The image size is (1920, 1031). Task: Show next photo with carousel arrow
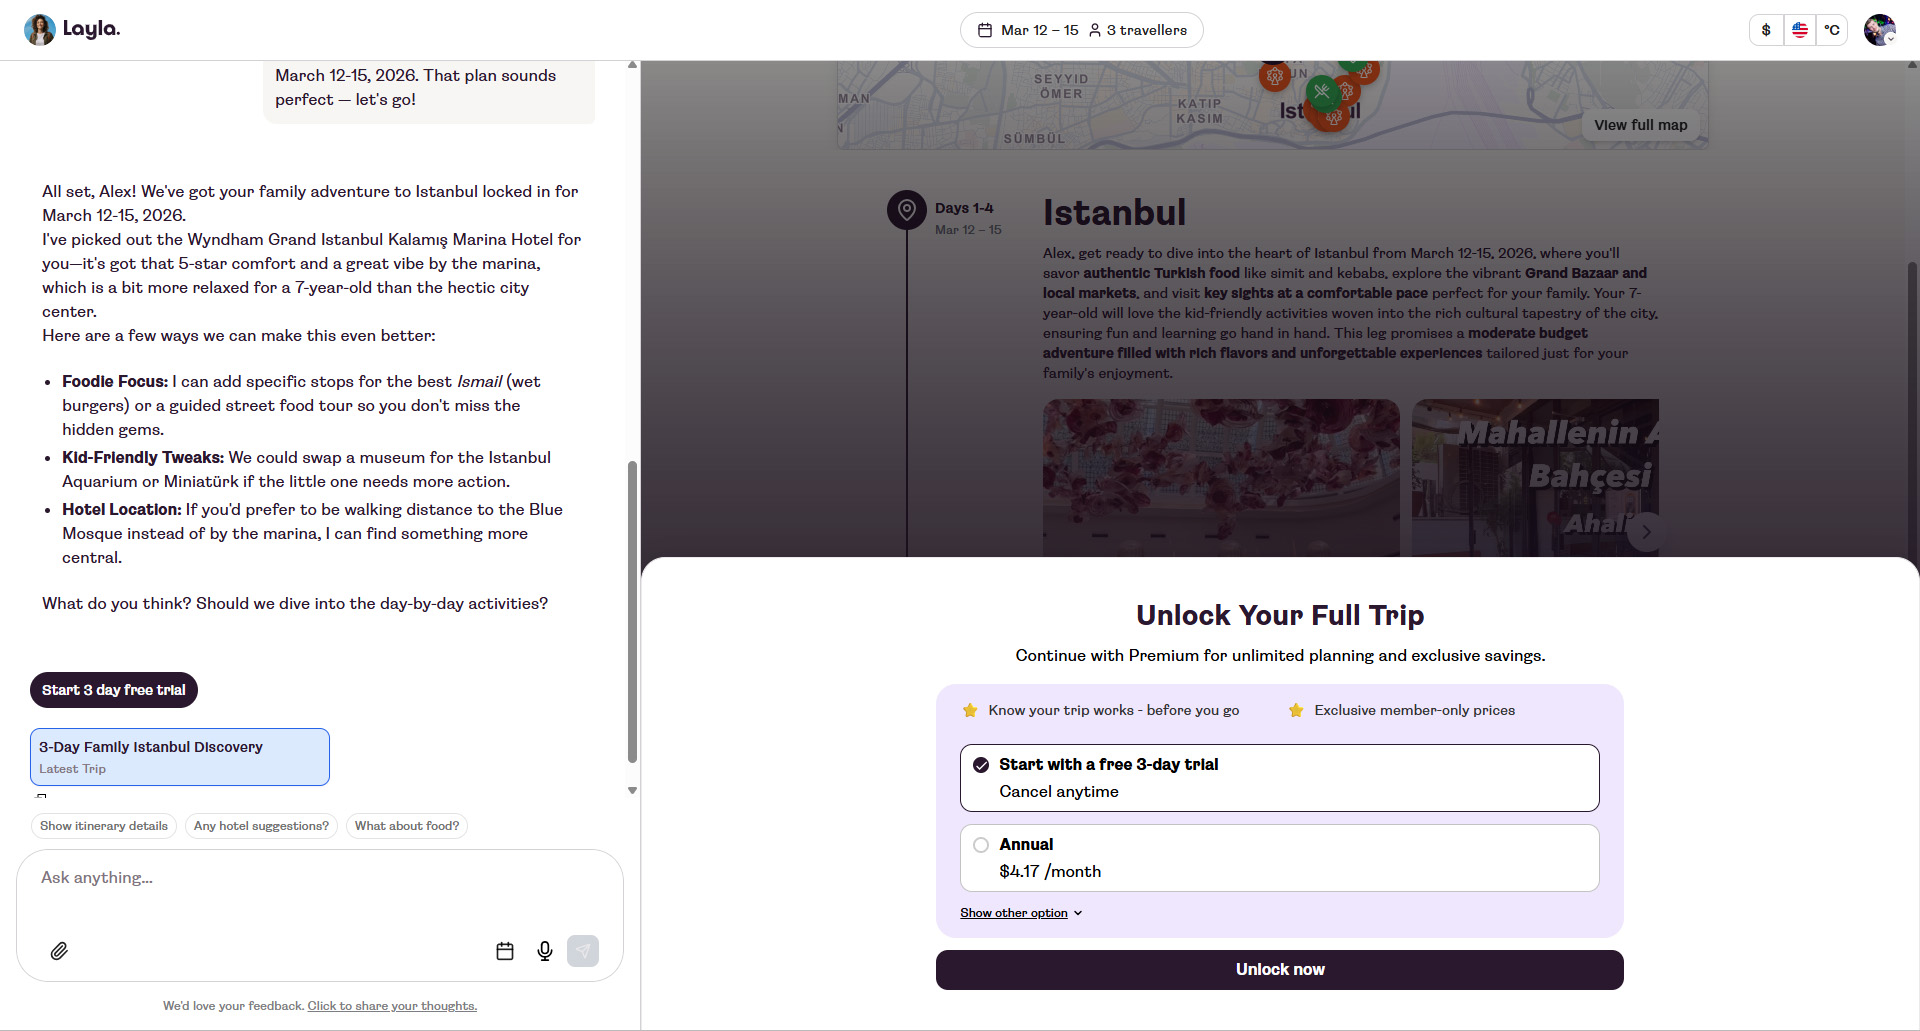pyautogui.click(x=1645, y=532)
